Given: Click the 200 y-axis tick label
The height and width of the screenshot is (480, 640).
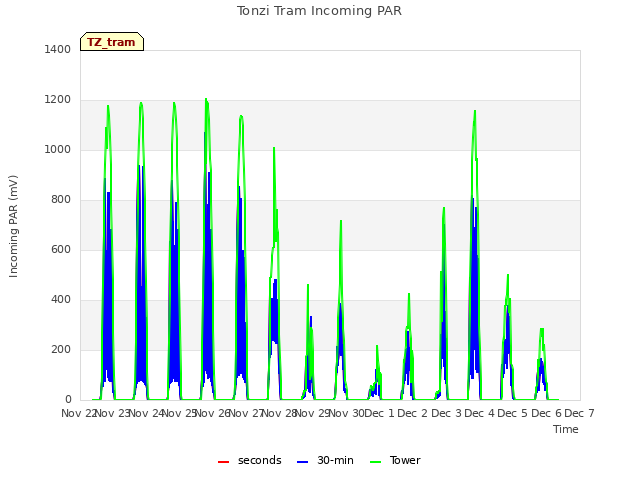Looking at the screenshot, I should 61,349.
